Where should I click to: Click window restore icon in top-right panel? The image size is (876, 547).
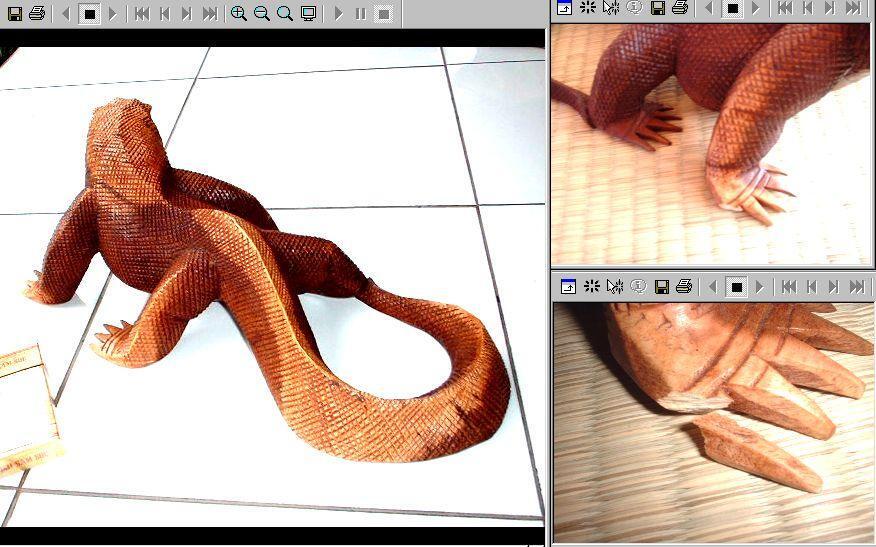click(564, 8)
